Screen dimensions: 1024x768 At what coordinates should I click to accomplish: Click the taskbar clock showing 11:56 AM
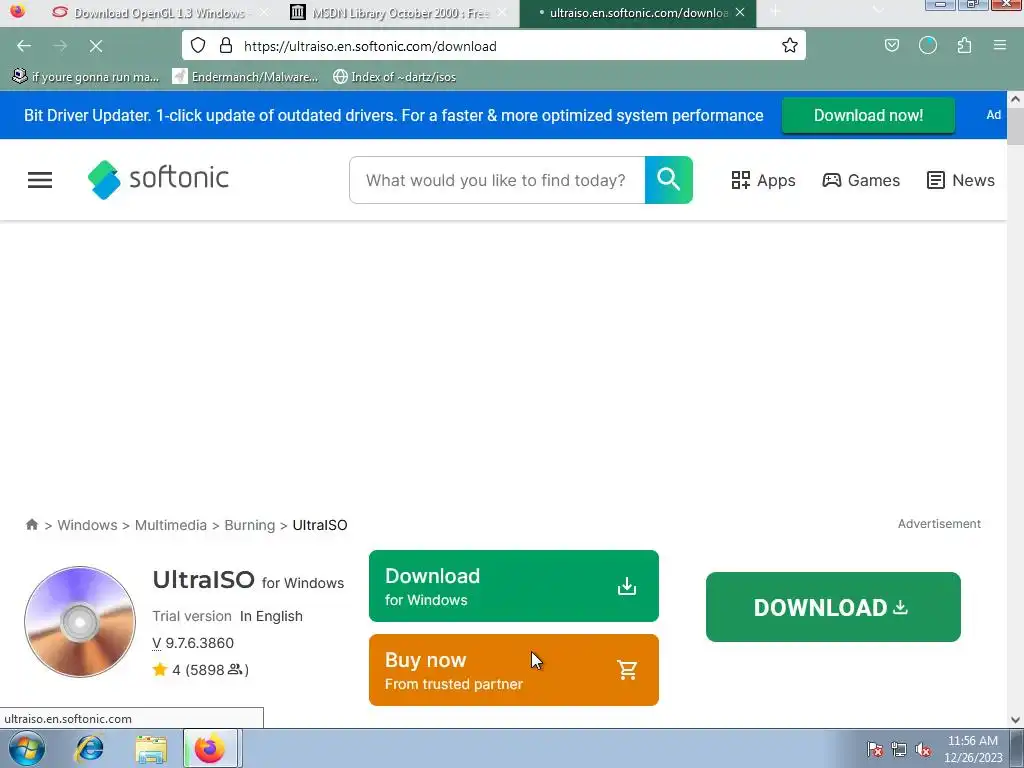(972, 749)
